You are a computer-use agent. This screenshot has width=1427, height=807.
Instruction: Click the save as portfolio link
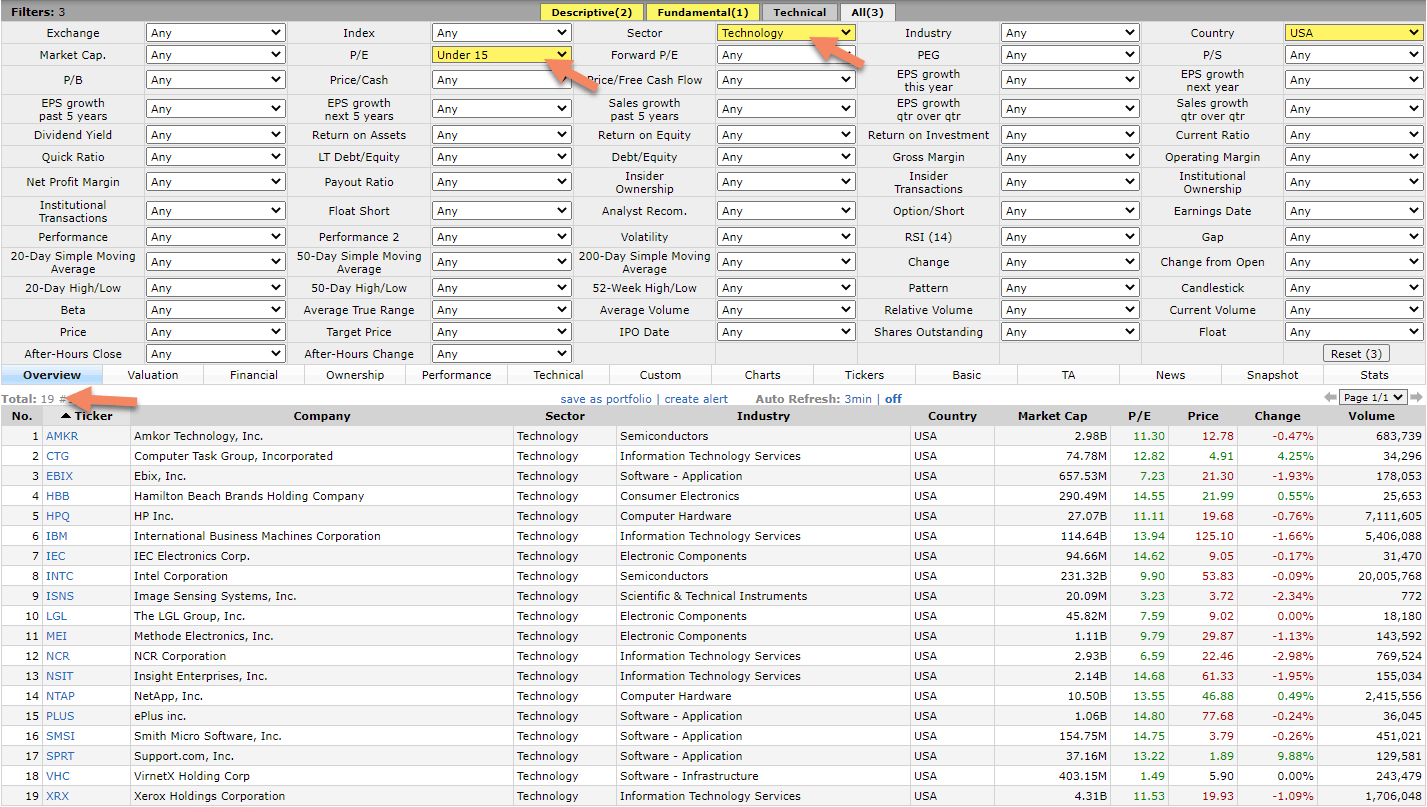pos(605,399)
